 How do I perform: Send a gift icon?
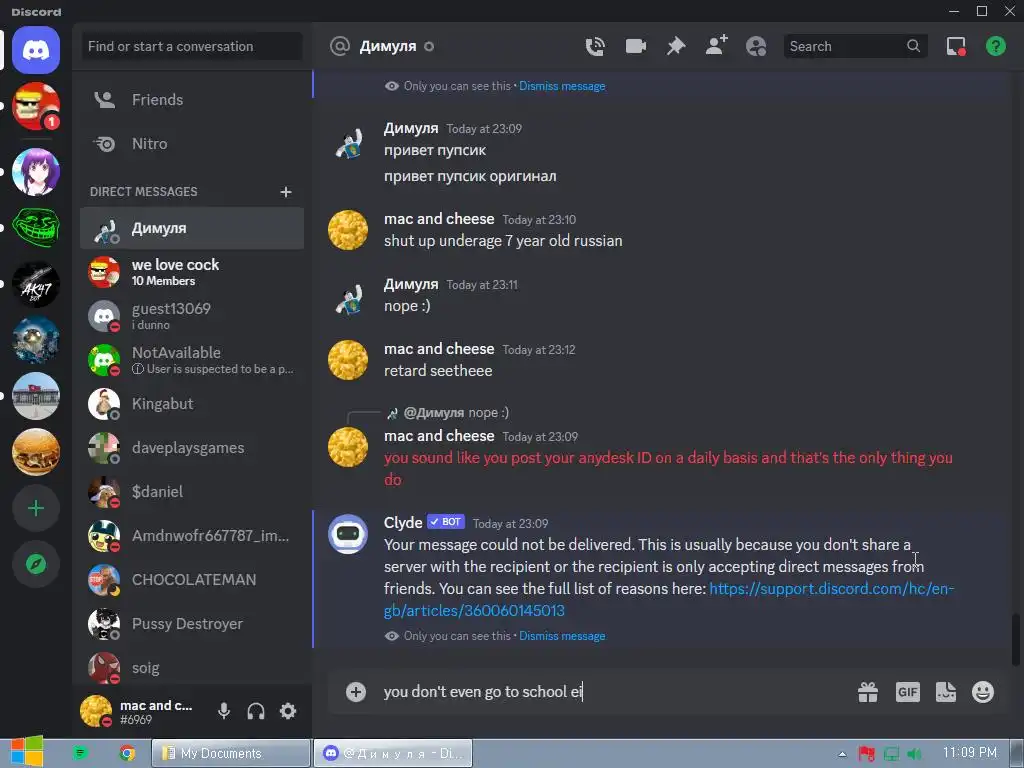pos(868,692)
